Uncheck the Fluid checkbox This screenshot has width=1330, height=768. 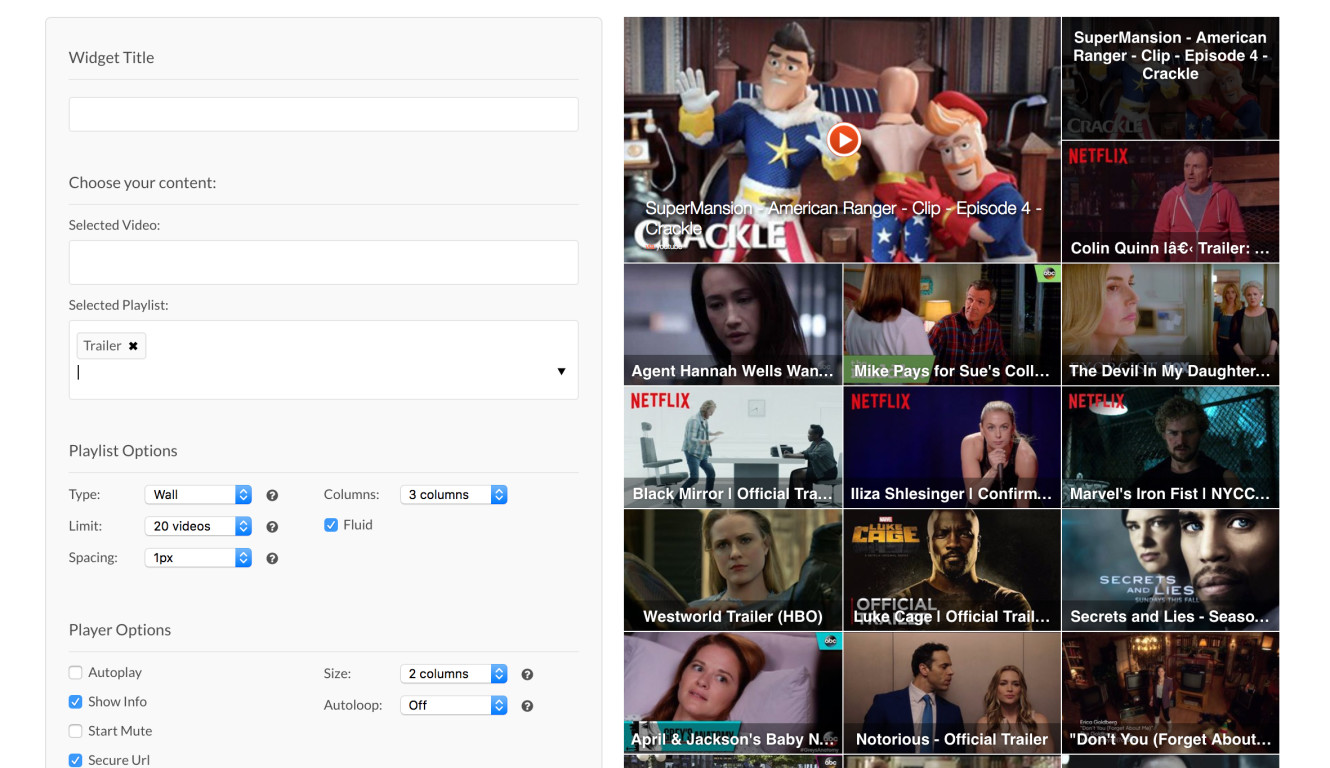[x=331, y=525]
